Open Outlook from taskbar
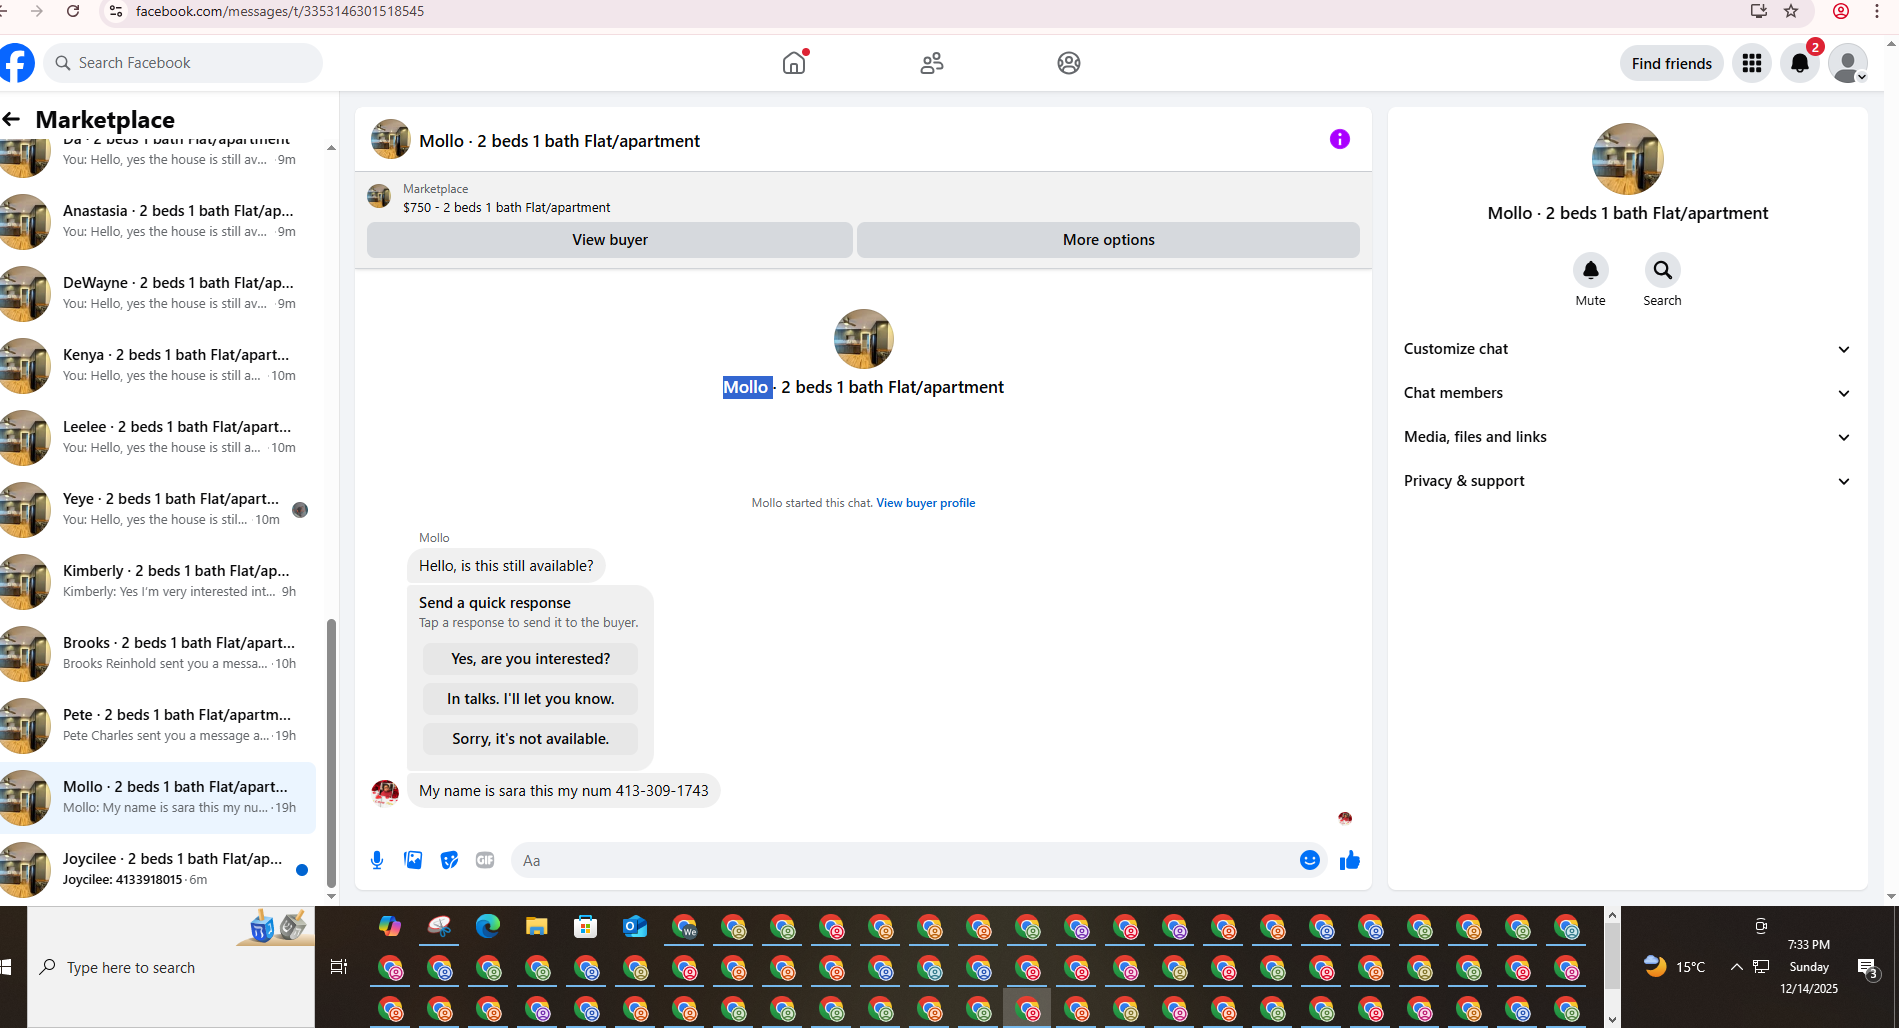The width and height of the screenshot is (1899, 1028). 635,927
